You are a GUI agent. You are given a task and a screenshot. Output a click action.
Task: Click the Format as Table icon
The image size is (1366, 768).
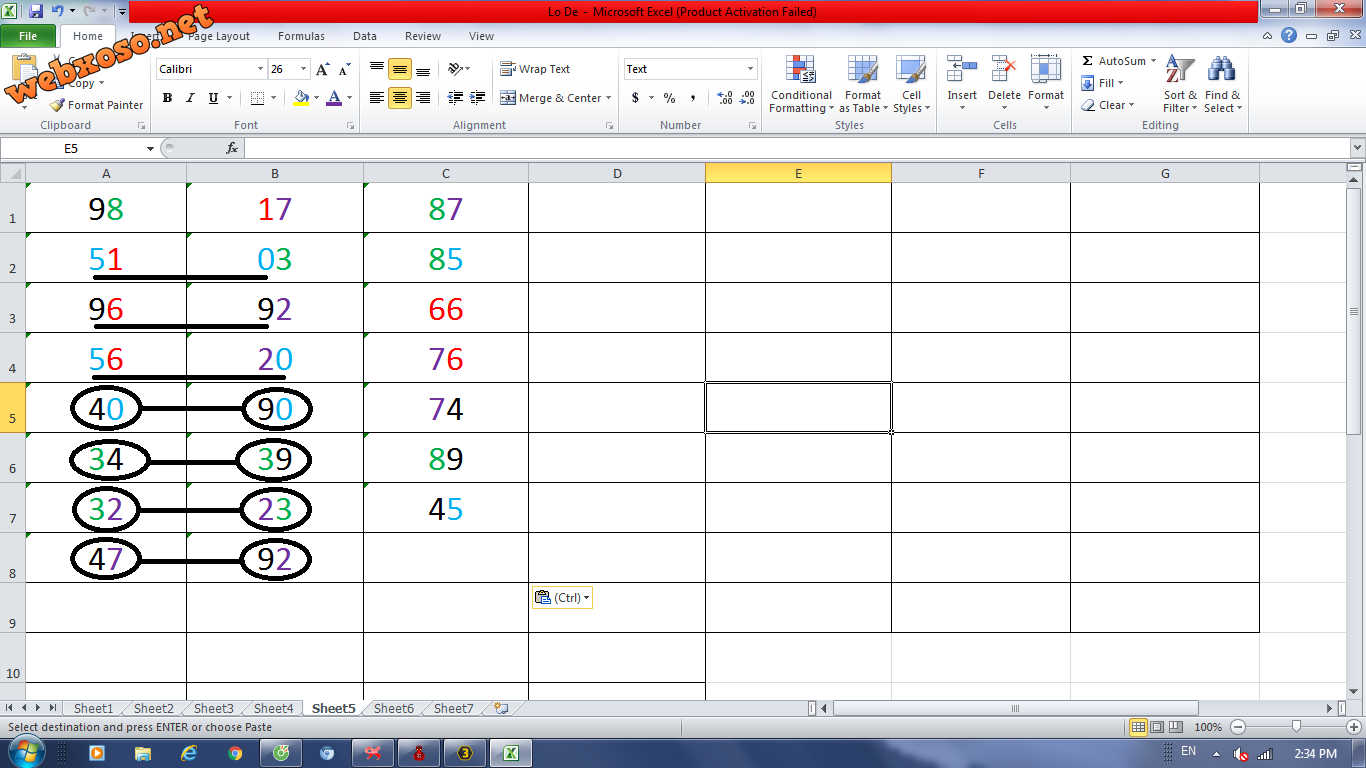pos(862,72)
